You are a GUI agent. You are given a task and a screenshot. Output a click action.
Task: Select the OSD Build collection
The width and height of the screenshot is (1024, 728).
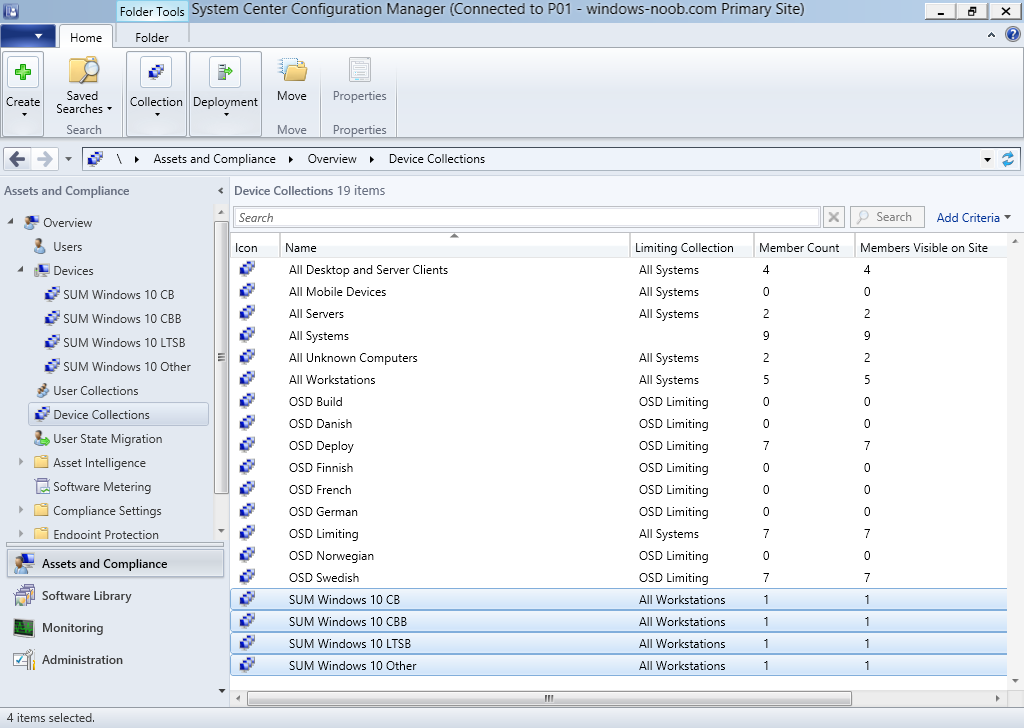[618, 402]
